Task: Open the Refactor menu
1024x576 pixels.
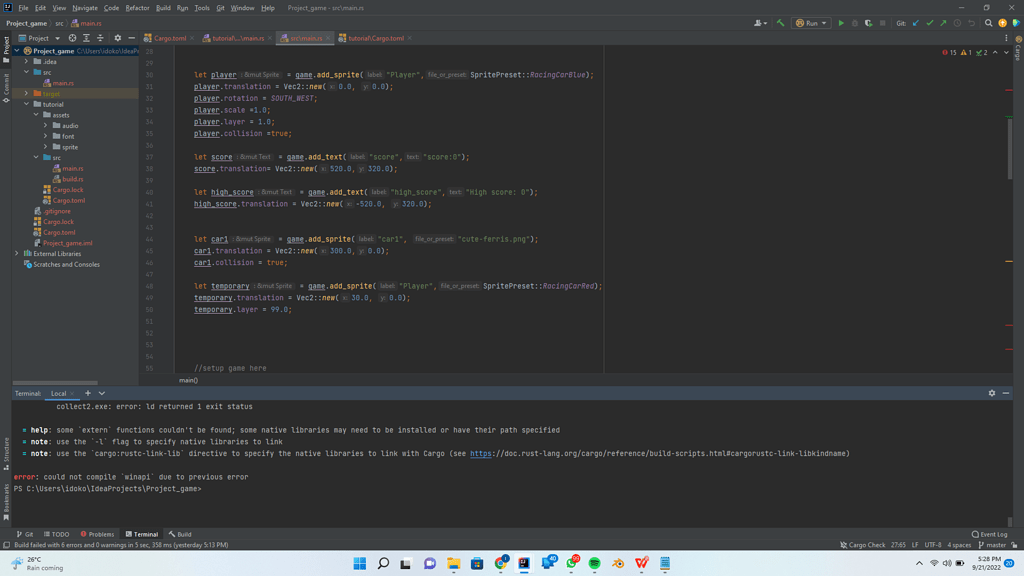Action: coord(140,6)
